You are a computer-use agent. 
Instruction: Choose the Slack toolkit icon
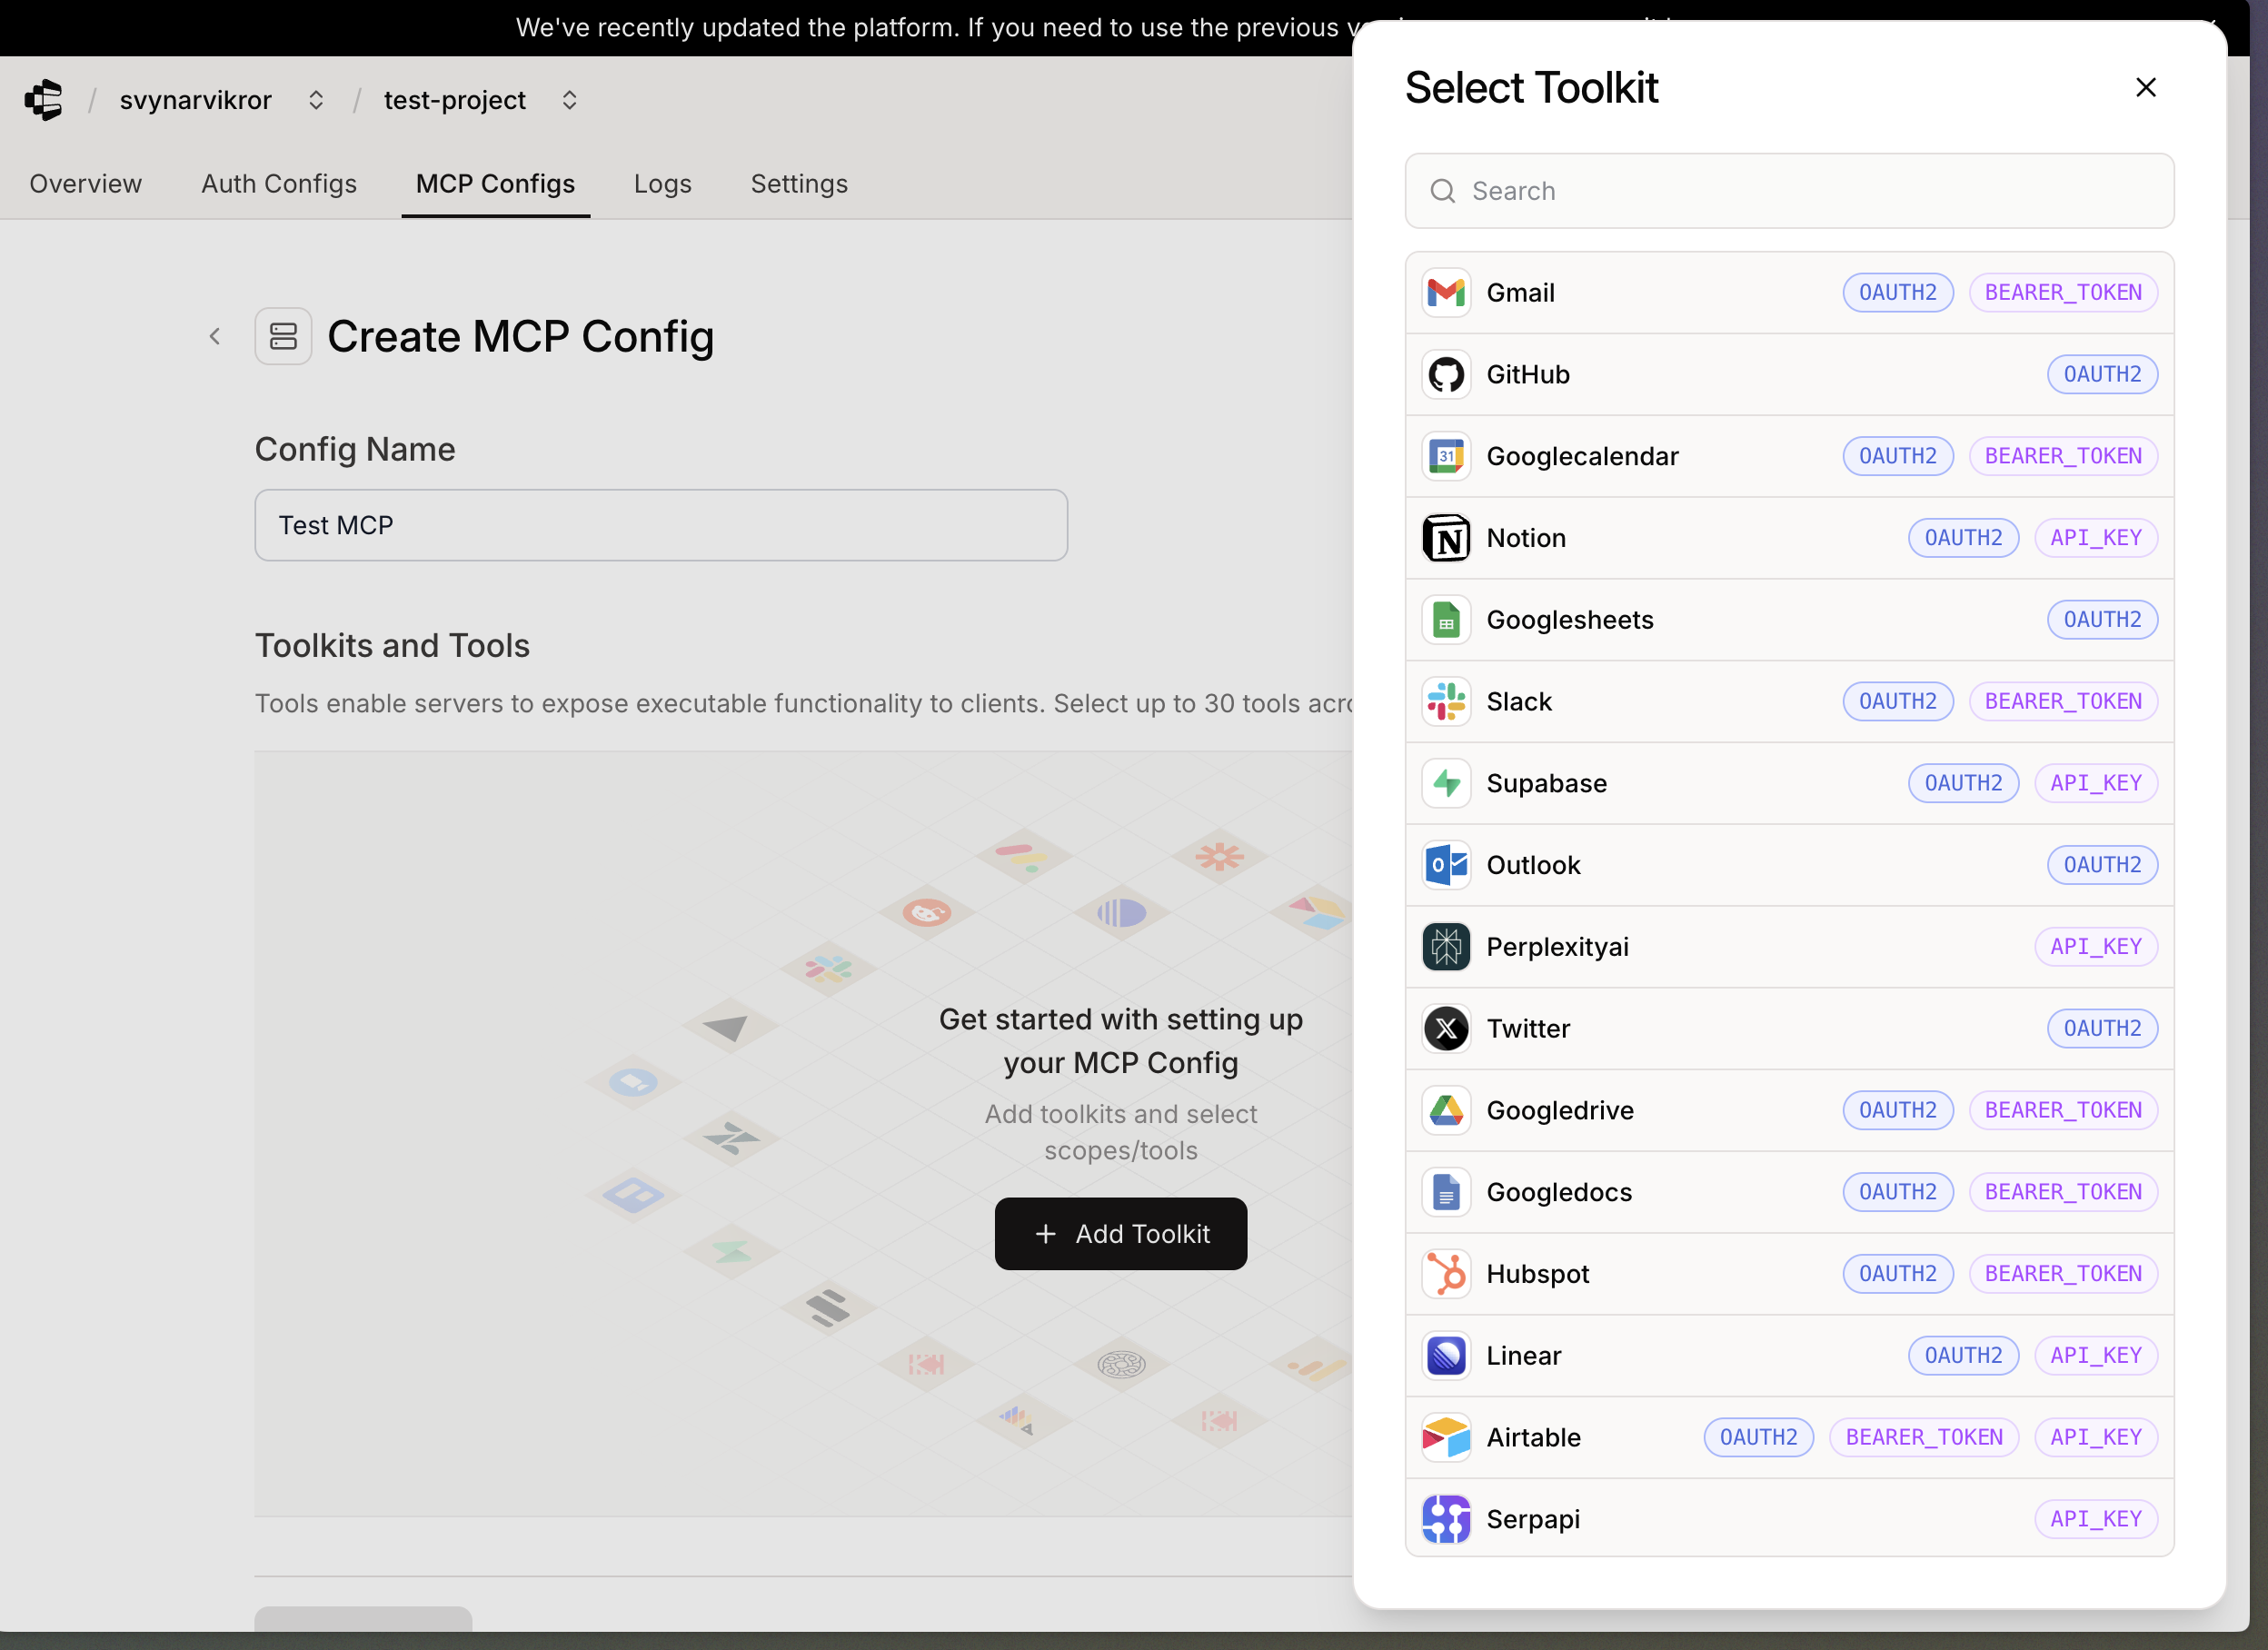[x=1446, y=702]
